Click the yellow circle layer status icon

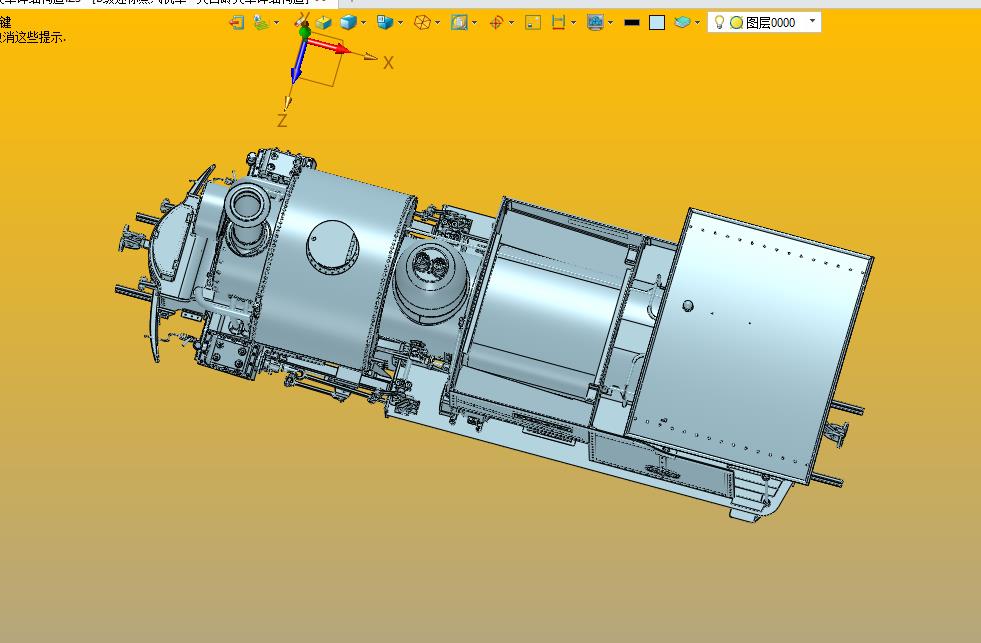pyautogui.click(x=736, y=23)
